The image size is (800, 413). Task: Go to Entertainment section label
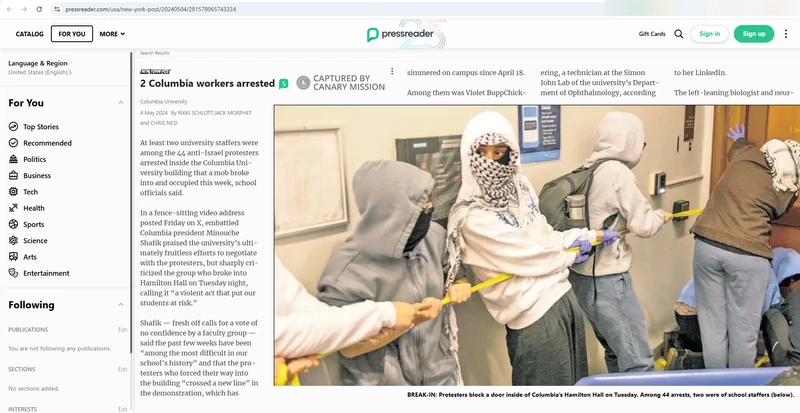[46, 273]
